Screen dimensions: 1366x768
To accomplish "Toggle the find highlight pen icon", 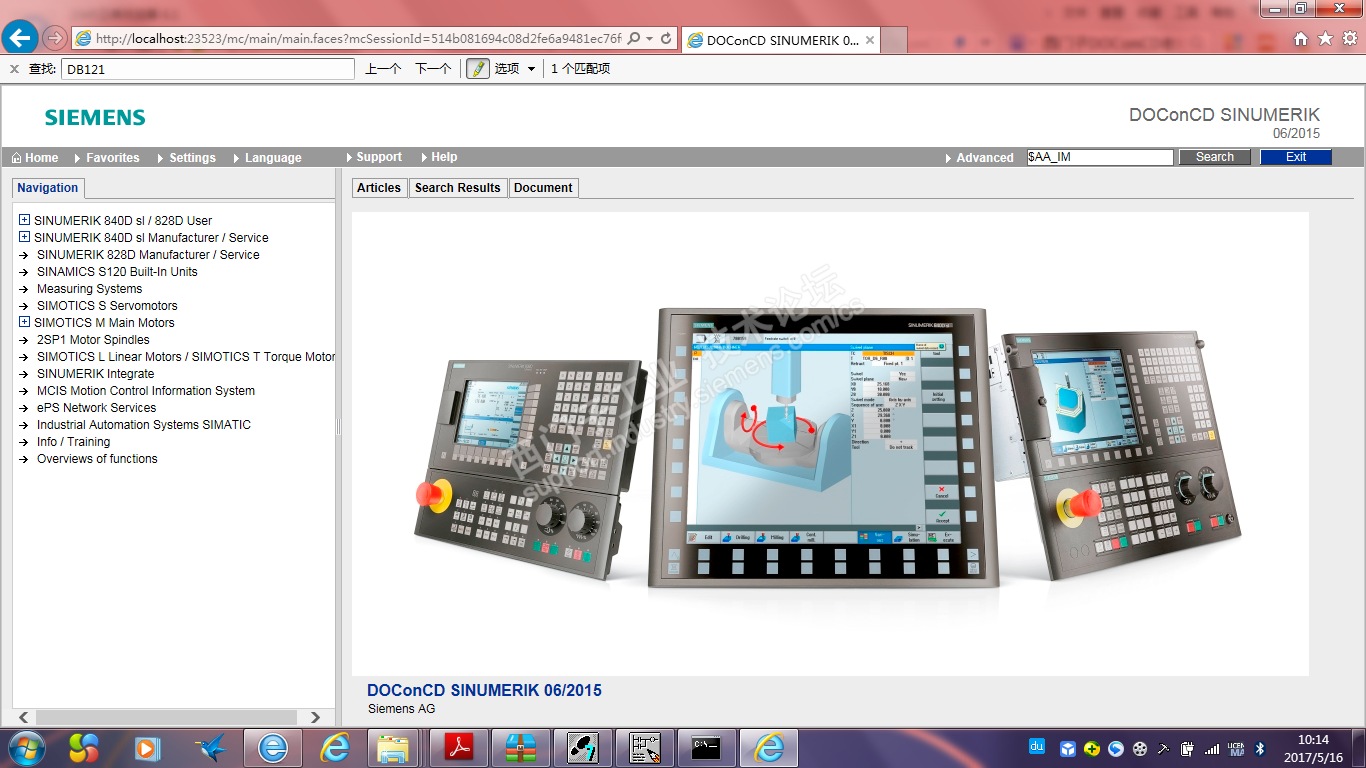I will 478,69.
